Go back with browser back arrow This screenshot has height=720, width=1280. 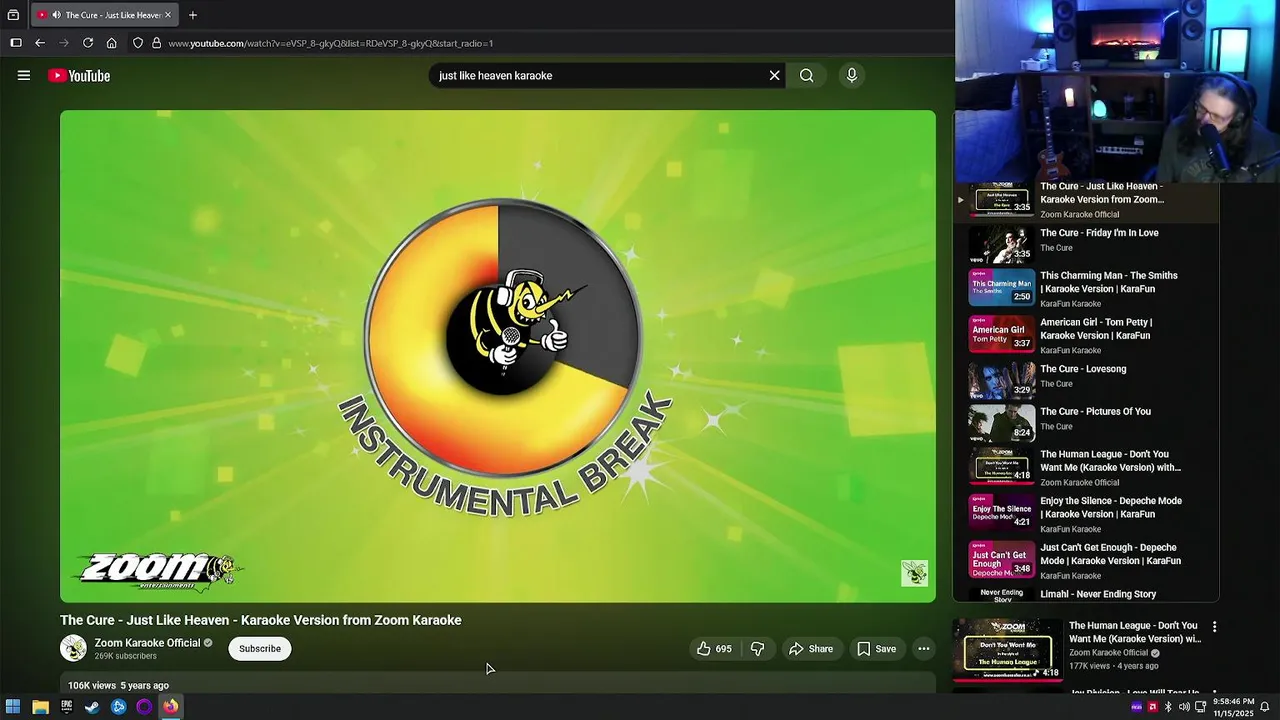coord(40,43)
